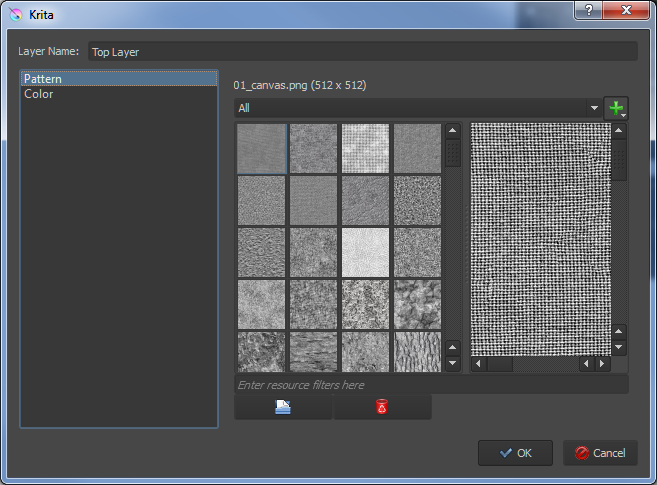Click the pattern grid scrollbar top up arrow
Image resolution: width=657 pixels, height=485 pixels.
[x=453, y=131]
